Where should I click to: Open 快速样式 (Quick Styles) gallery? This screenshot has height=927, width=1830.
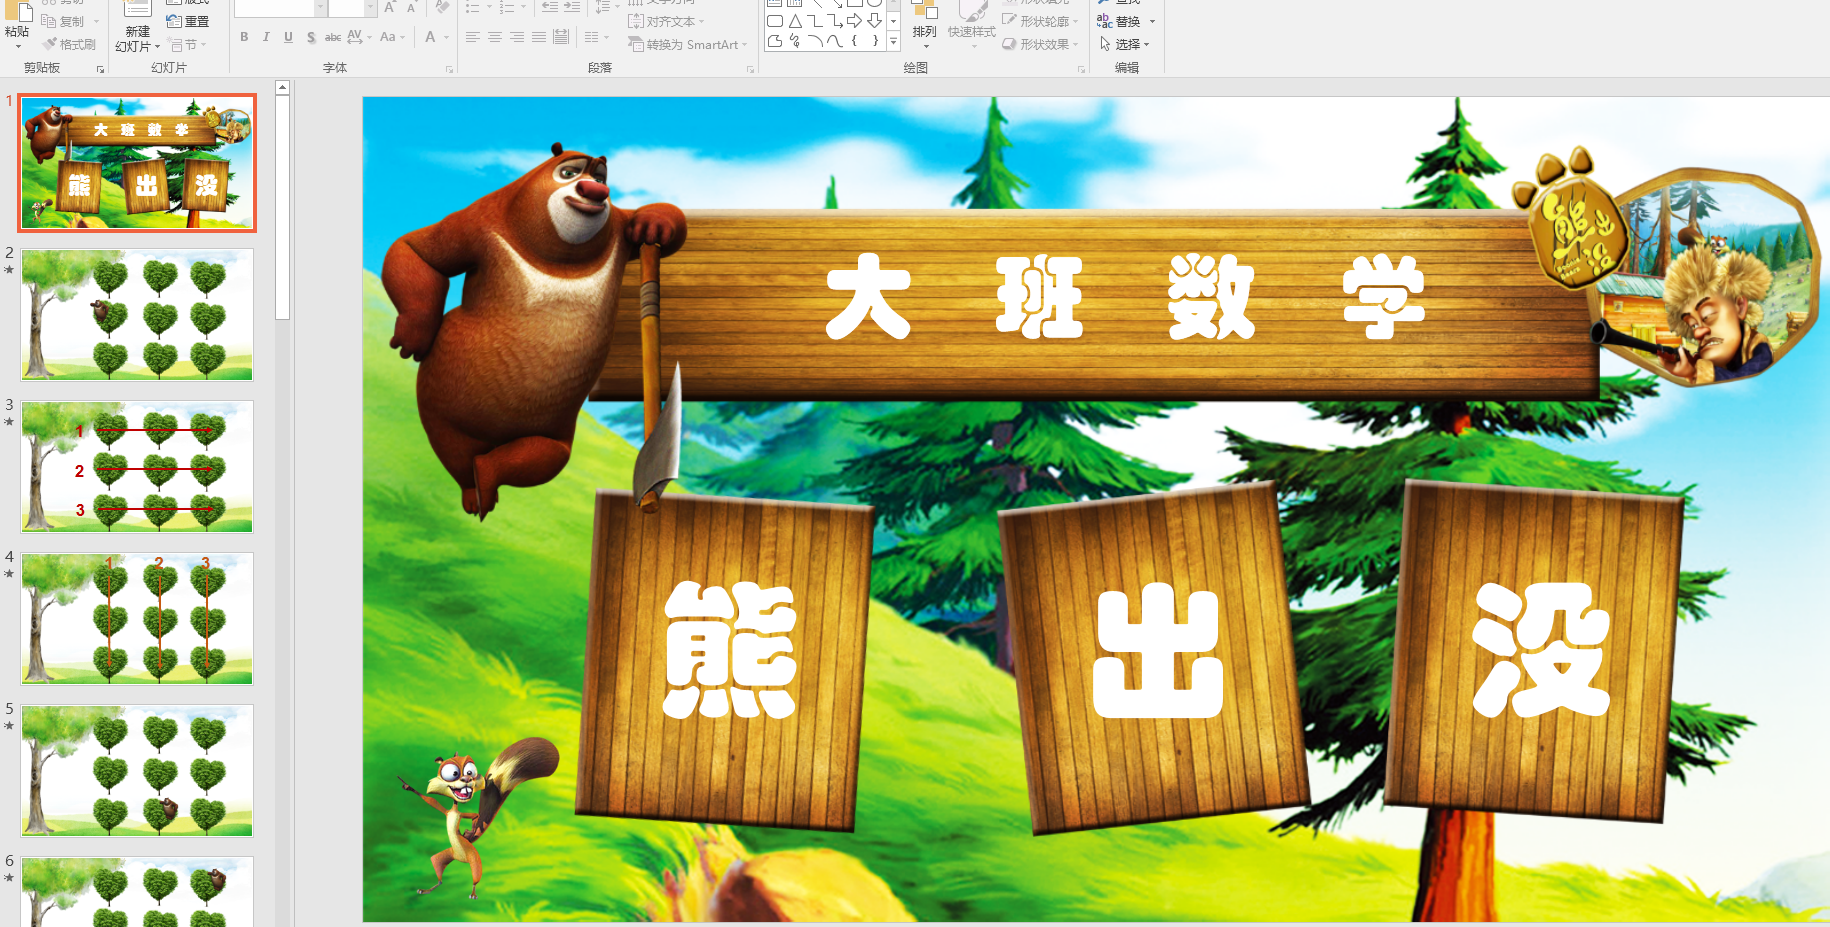pyautogui.click(x=971, y=27)
